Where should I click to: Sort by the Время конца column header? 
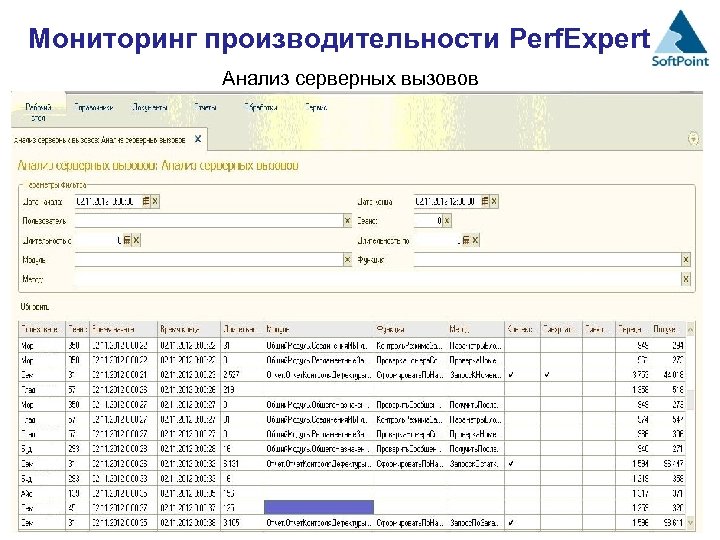click(189, 329)
